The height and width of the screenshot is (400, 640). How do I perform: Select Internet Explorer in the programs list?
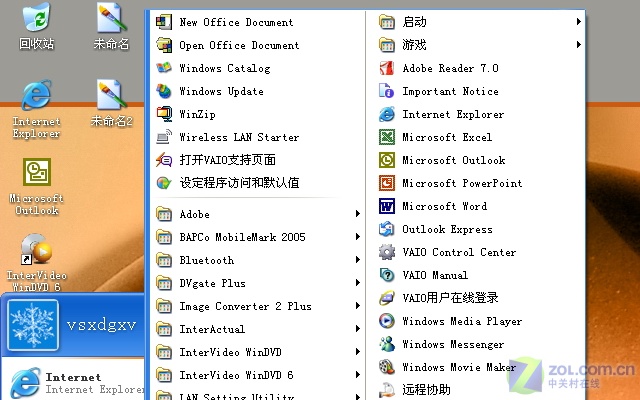(476, 114)
